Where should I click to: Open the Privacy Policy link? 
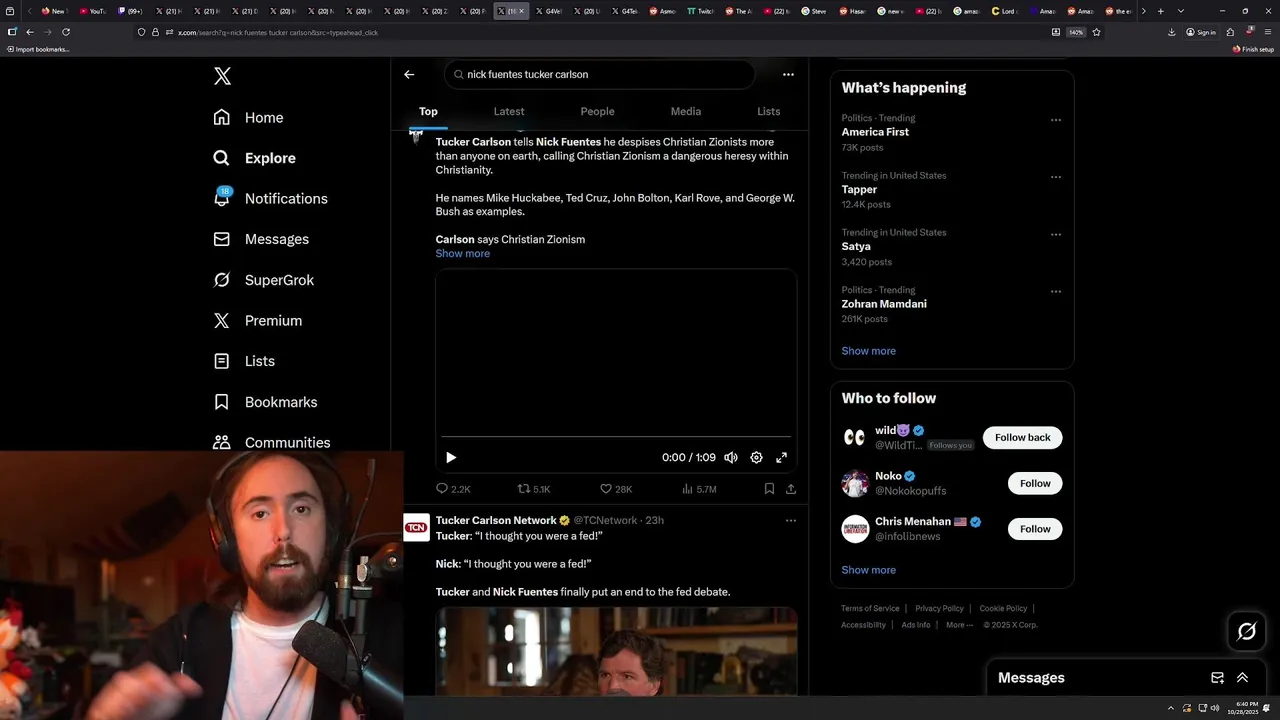pos(939,608)
